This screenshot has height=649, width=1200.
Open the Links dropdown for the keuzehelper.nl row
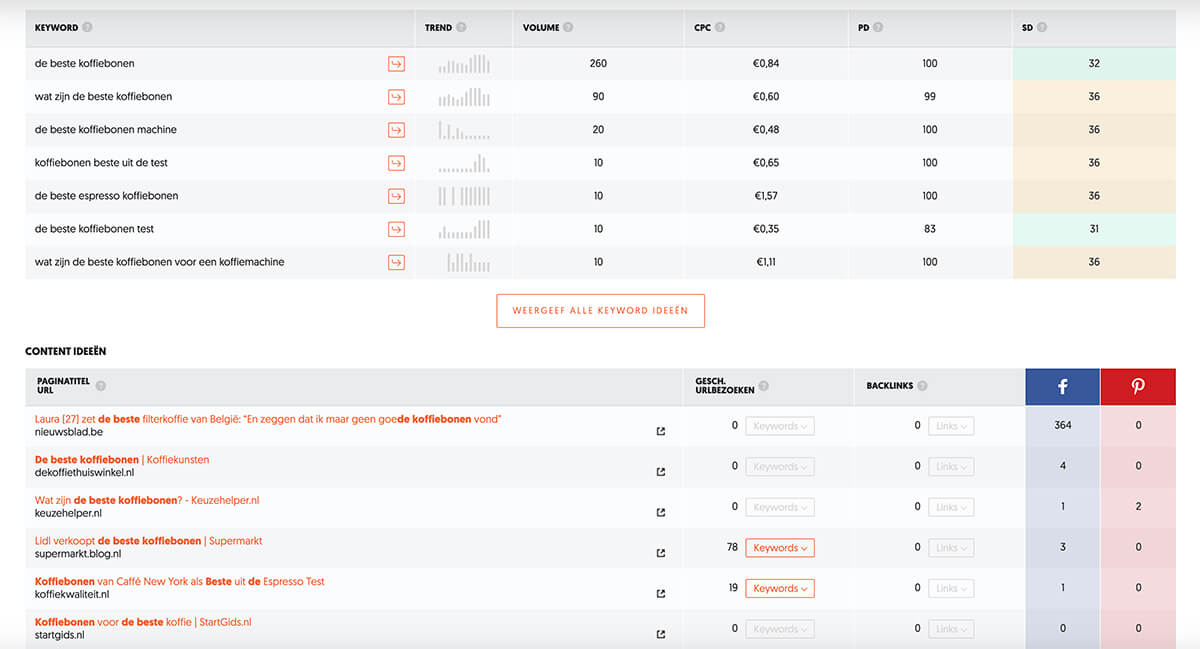[950, 507]
